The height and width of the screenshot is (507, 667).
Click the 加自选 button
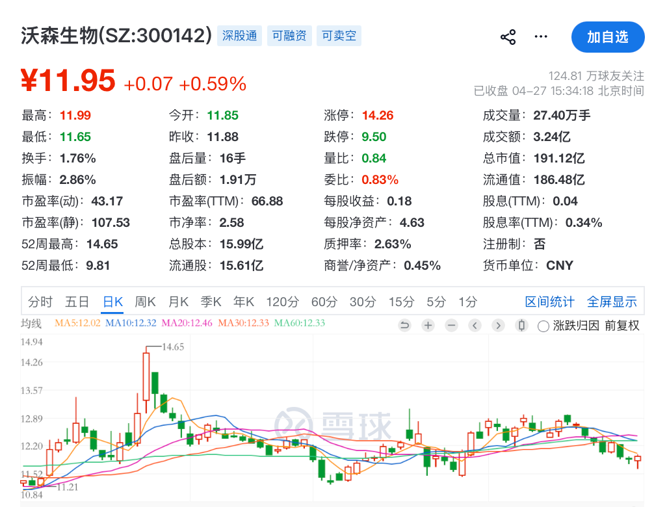[x=608, y=37]
